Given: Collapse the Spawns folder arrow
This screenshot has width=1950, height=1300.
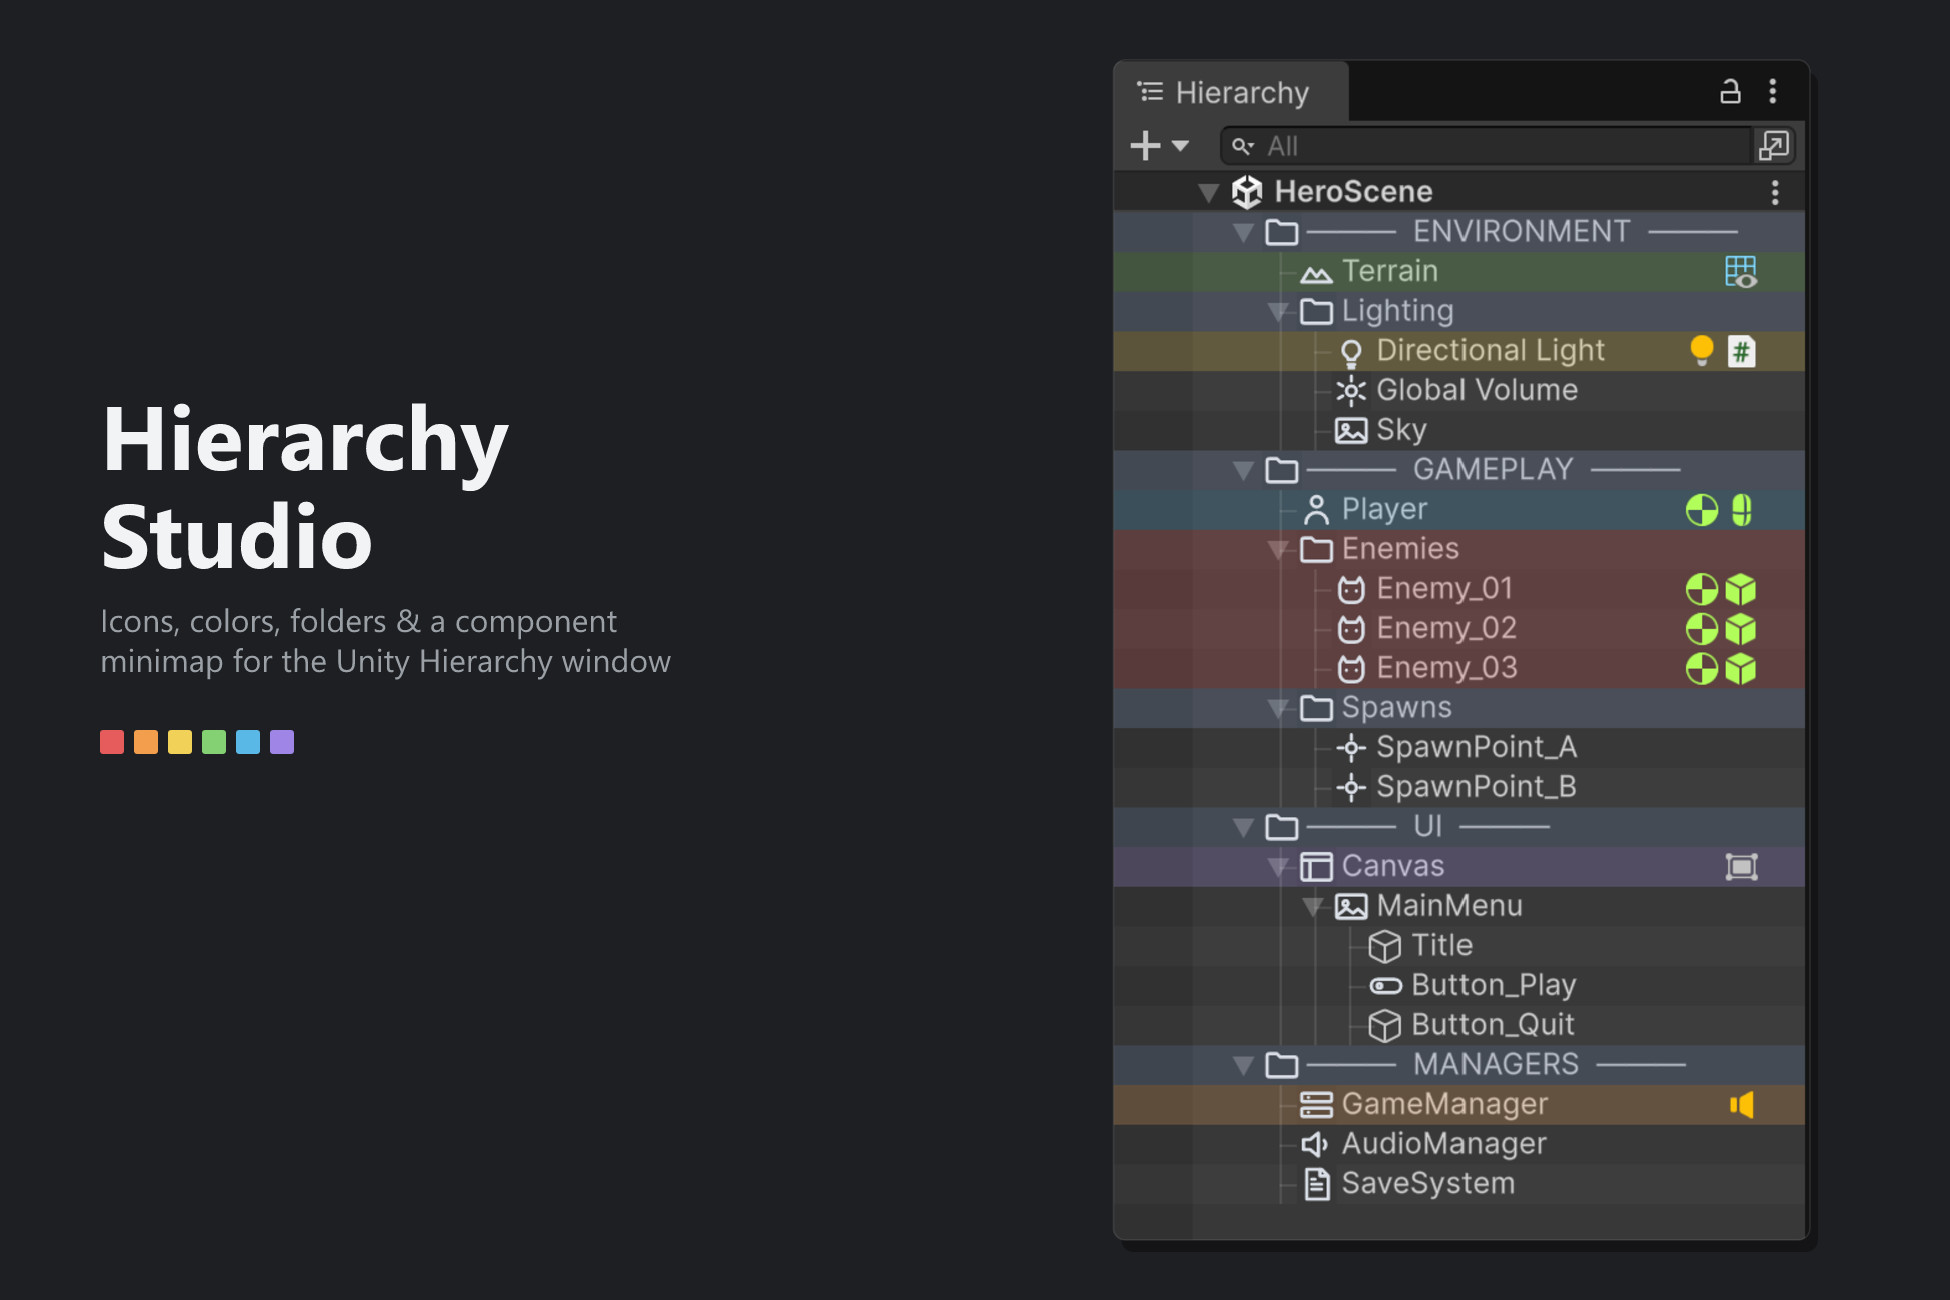Looking at the screenshot, I should click(1277, 709).
